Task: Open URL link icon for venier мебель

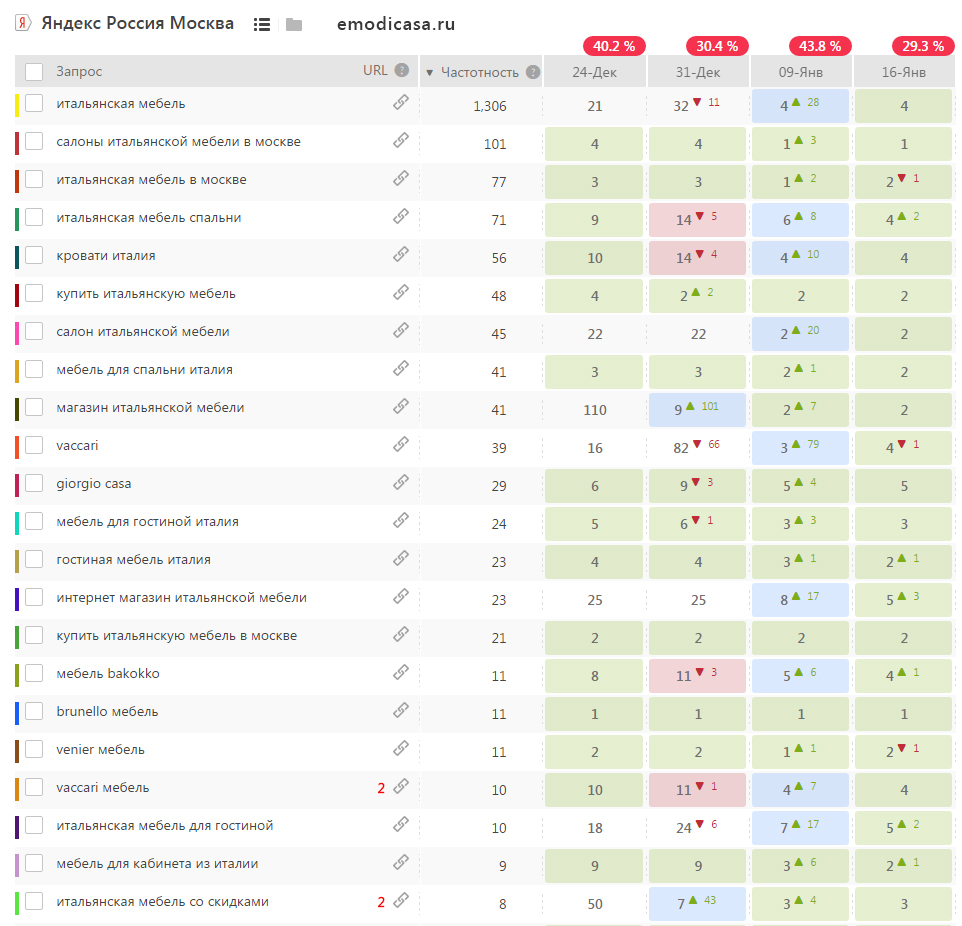Action: pyautogui.click(x=401, y=749)
